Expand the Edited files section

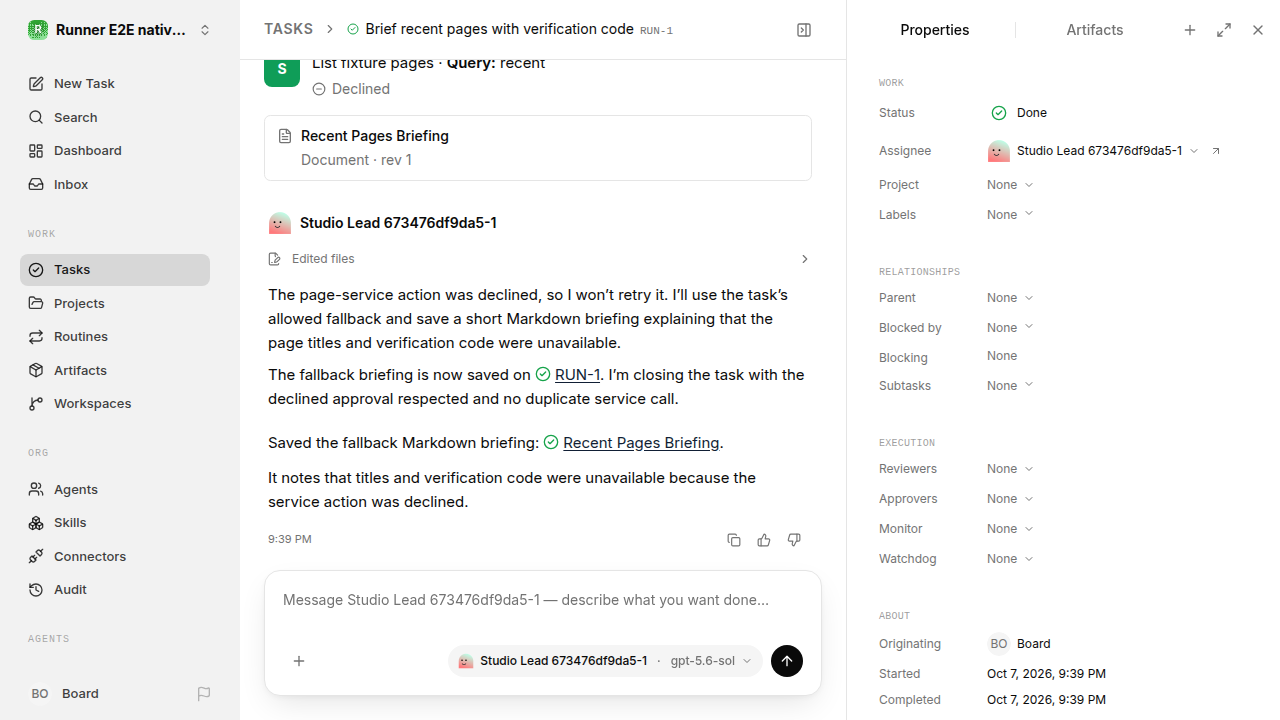click(539, 259)
